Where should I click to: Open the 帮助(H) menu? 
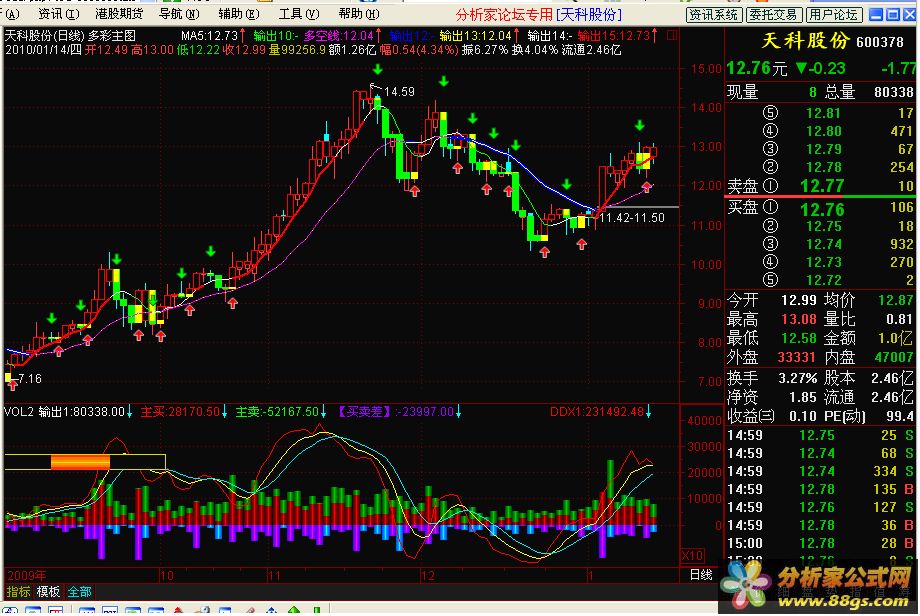359,13
